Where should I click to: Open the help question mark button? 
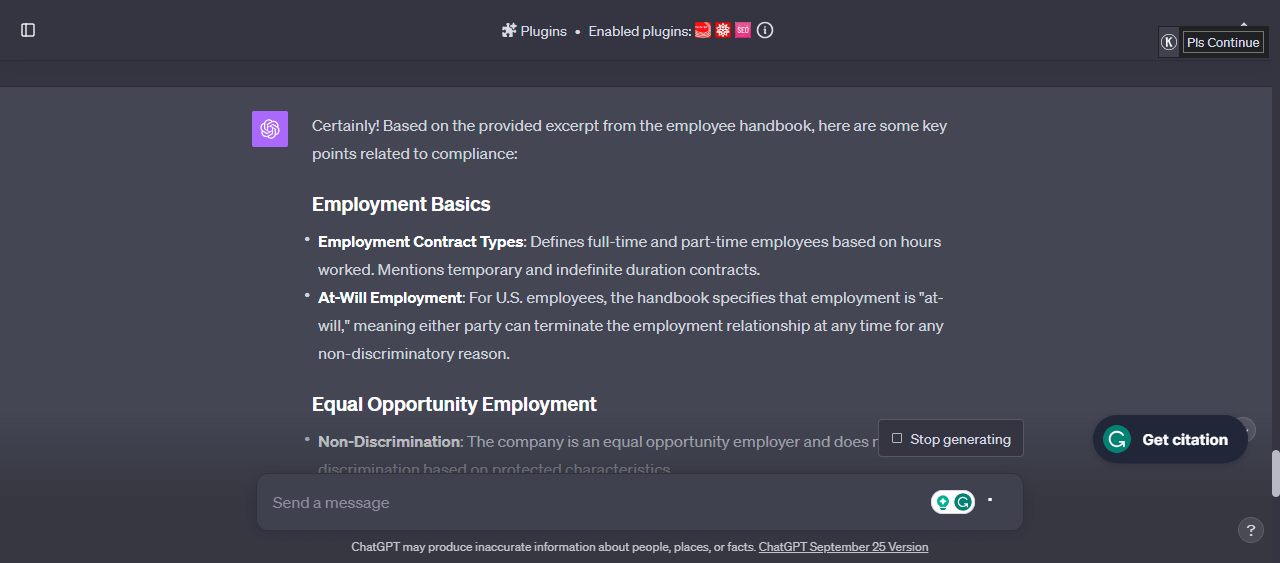click(x=1250, y=530)
